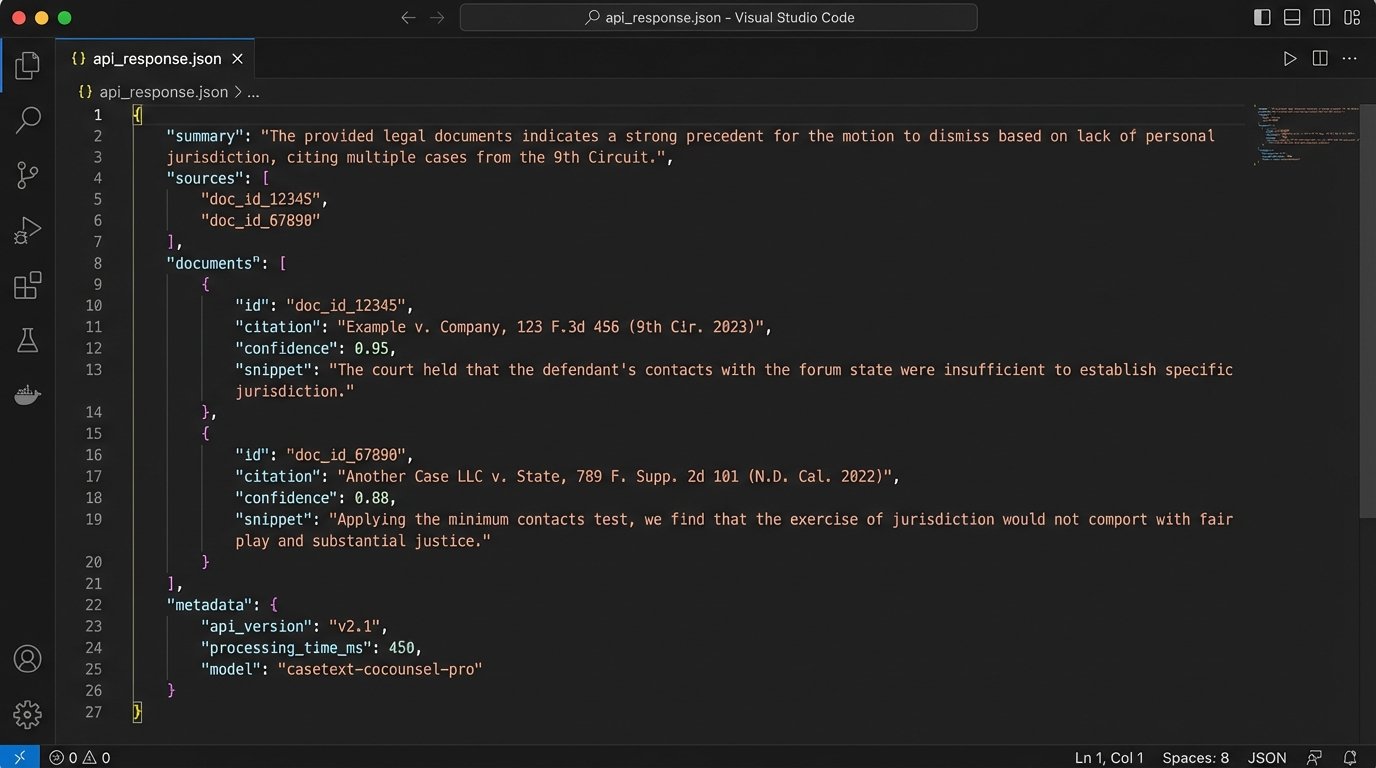Open the editor More Actions ellipsis menu
Image resolution: width=1376 pixels, height=768 pixels.
coord(1350,59)
